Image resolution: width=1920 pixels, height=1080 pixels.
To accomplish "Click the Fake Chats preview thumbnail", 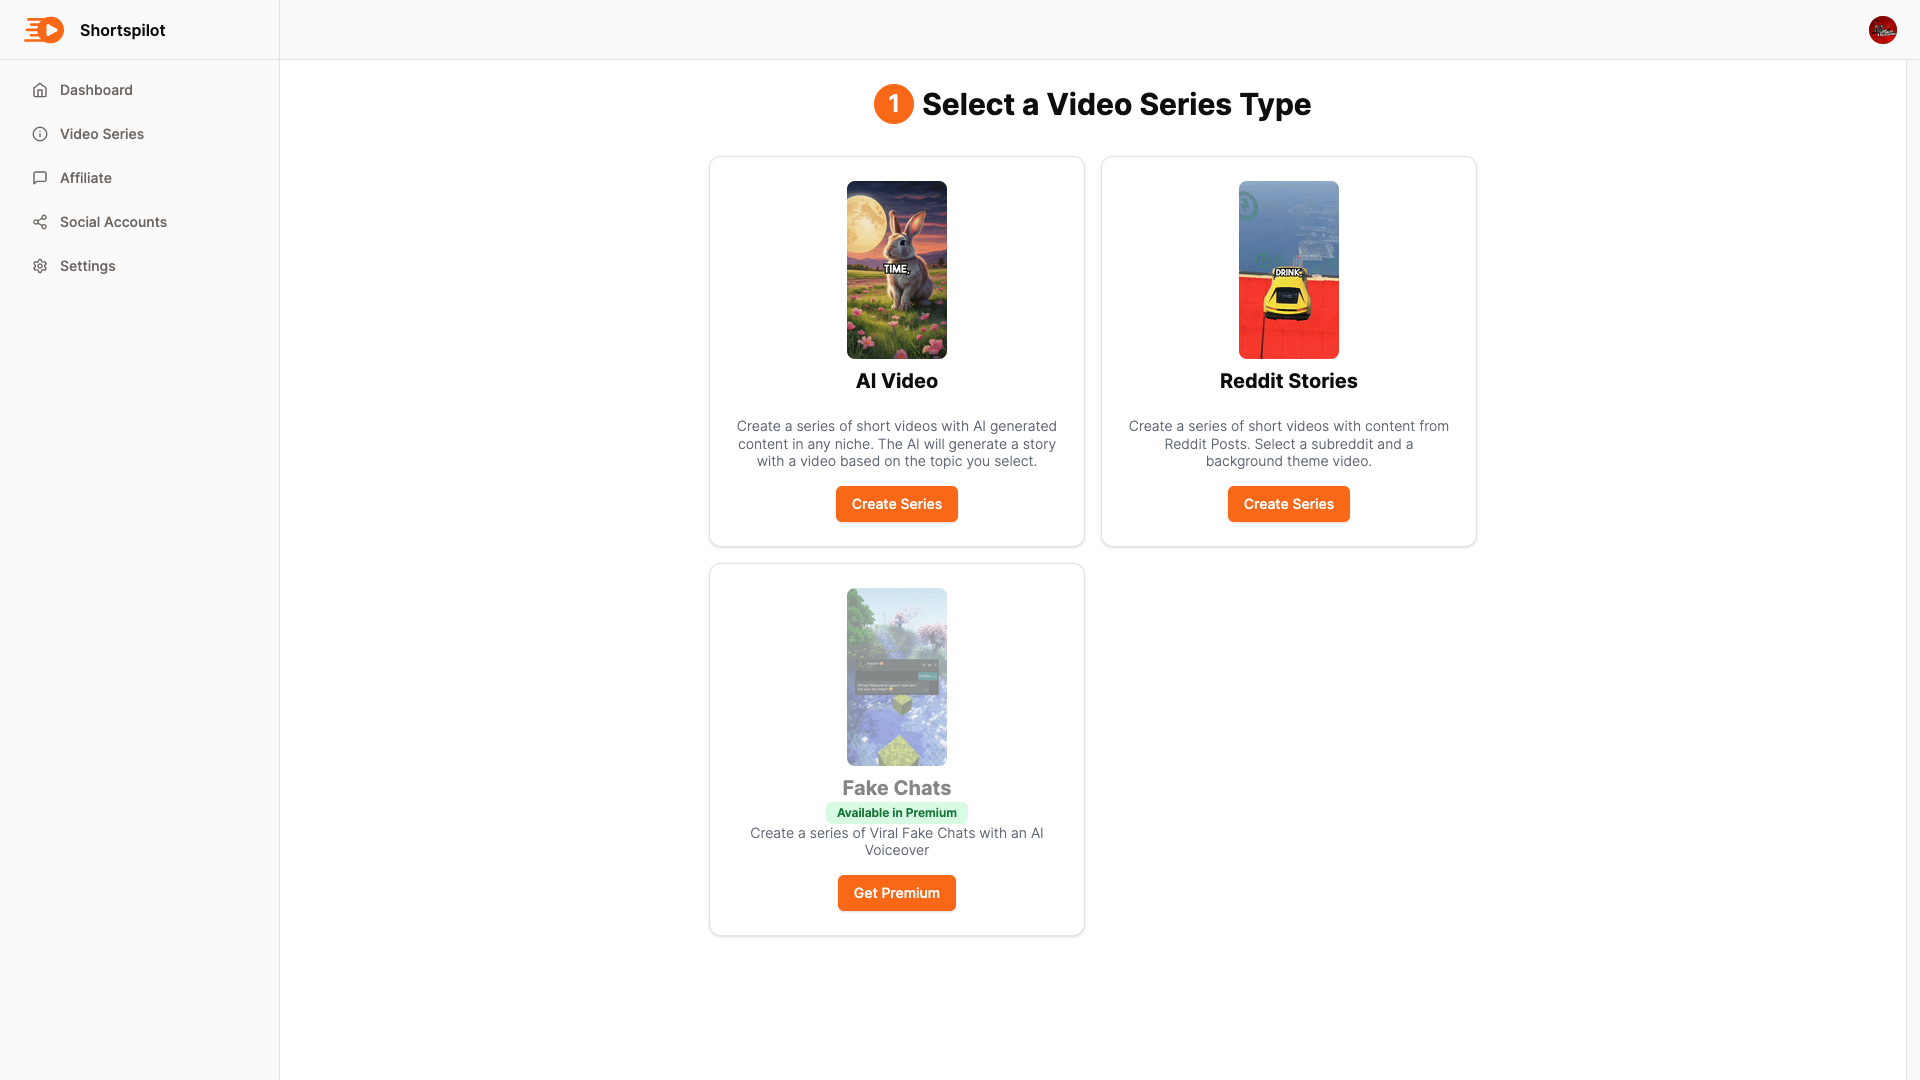I will pyautogui.click(x=896, y=677).
